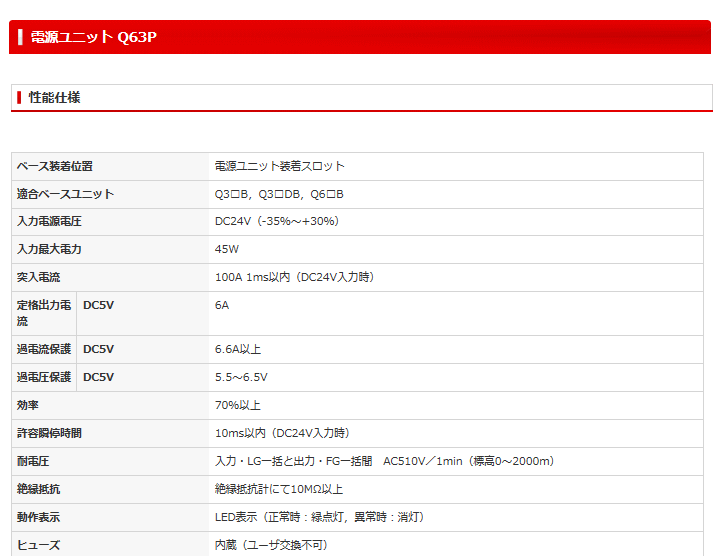Click DC5V in the 過電圧保護 row
The width and height of the screenshot is (715, 556).
coord(98,377)
